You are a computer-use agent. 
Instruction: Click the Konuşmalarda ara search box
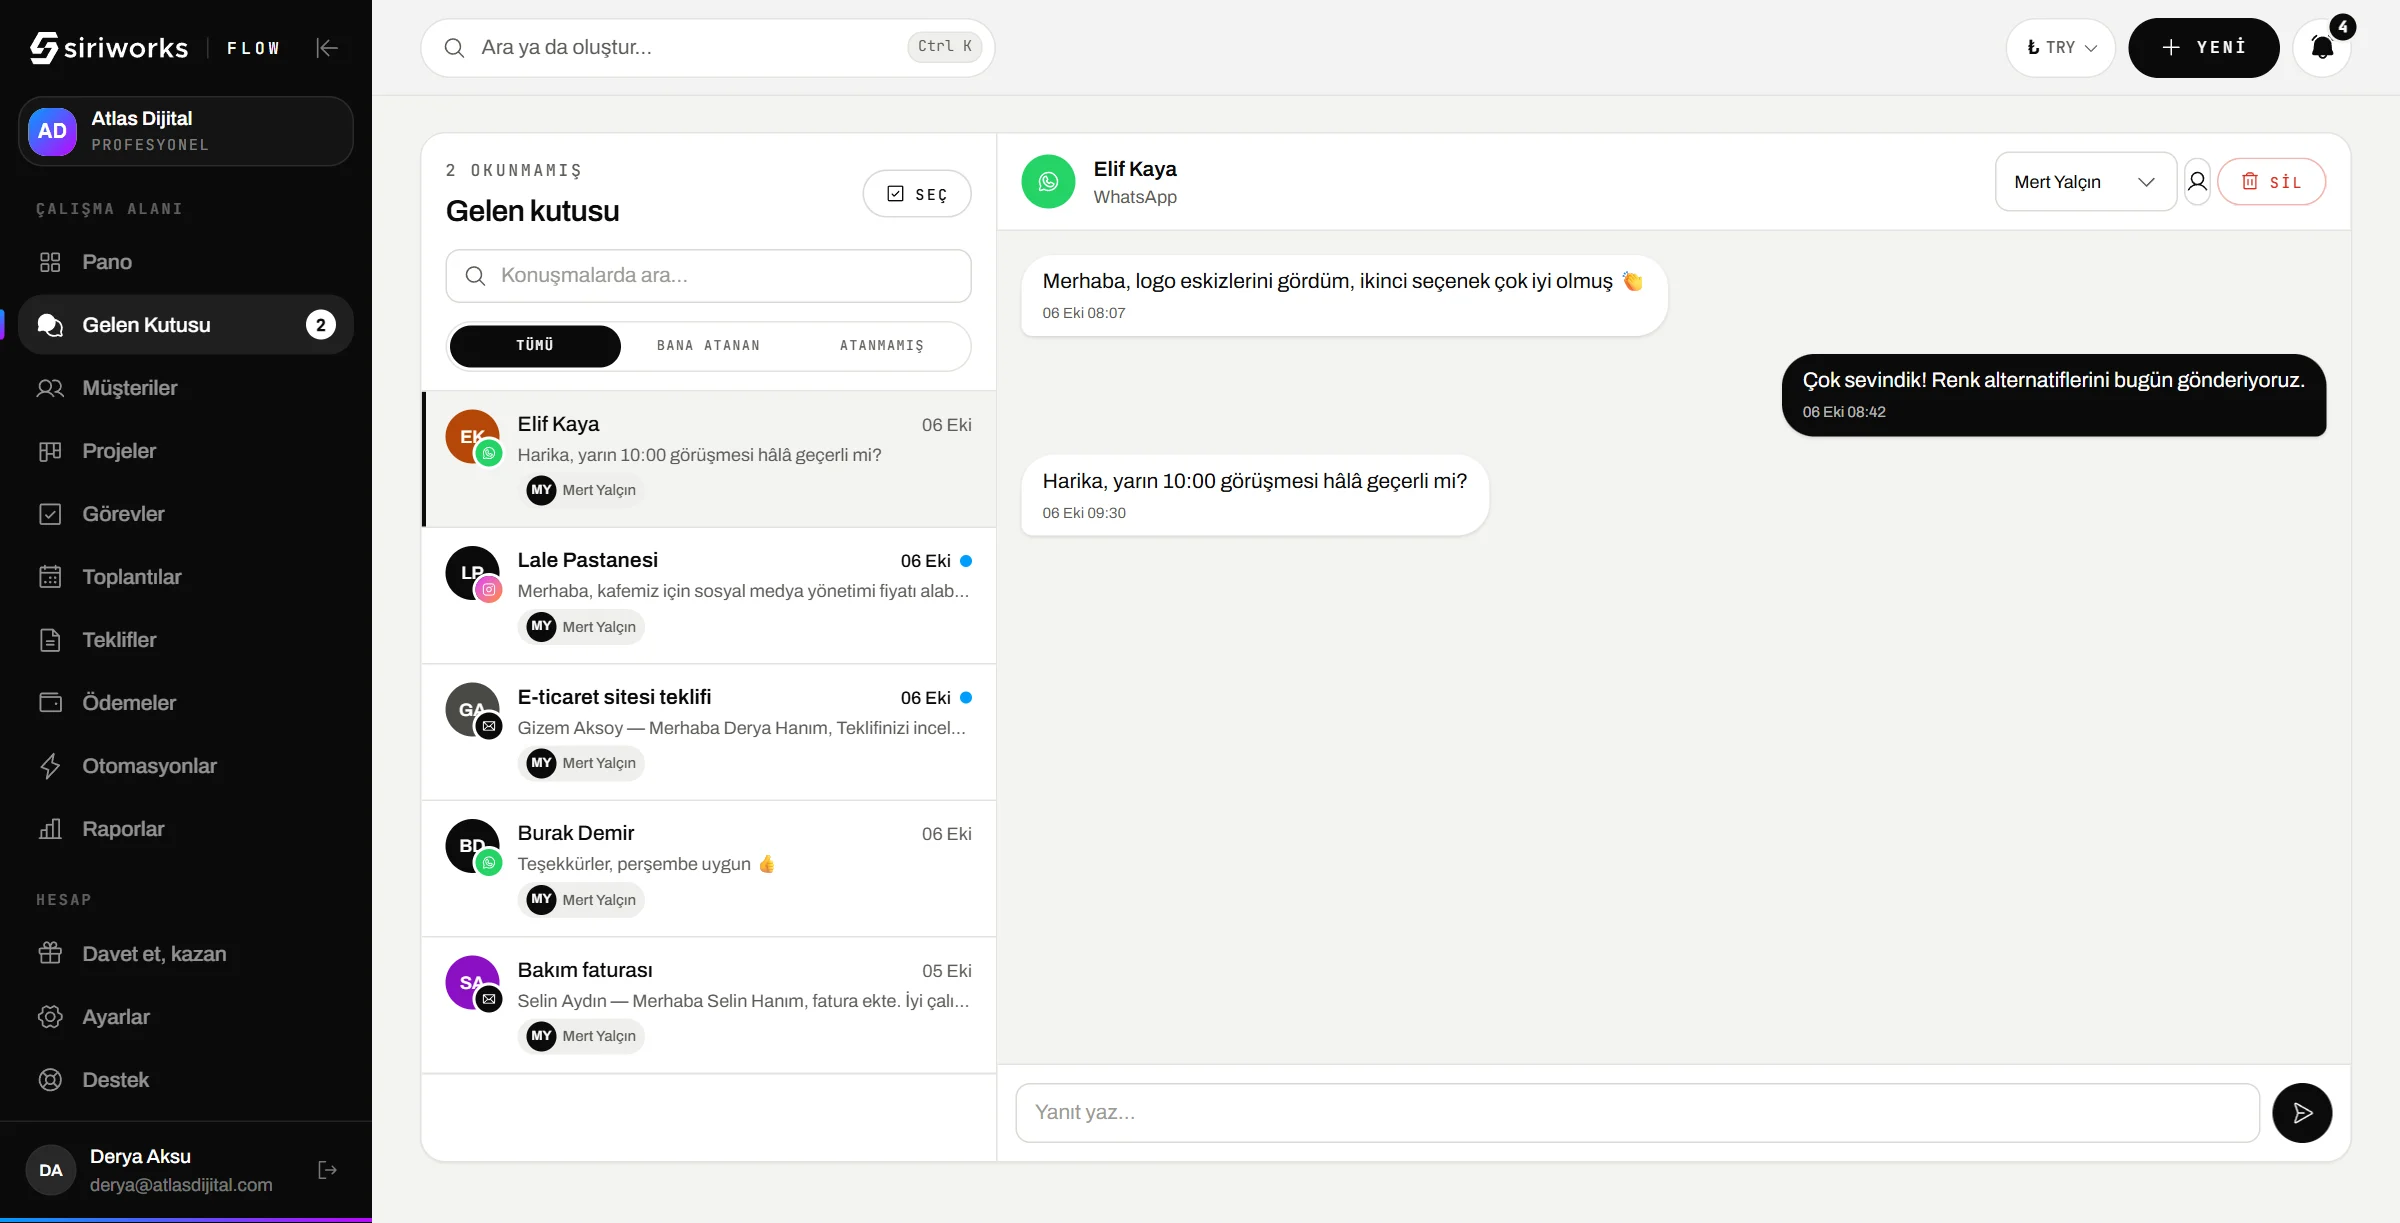tap(708, 275)
